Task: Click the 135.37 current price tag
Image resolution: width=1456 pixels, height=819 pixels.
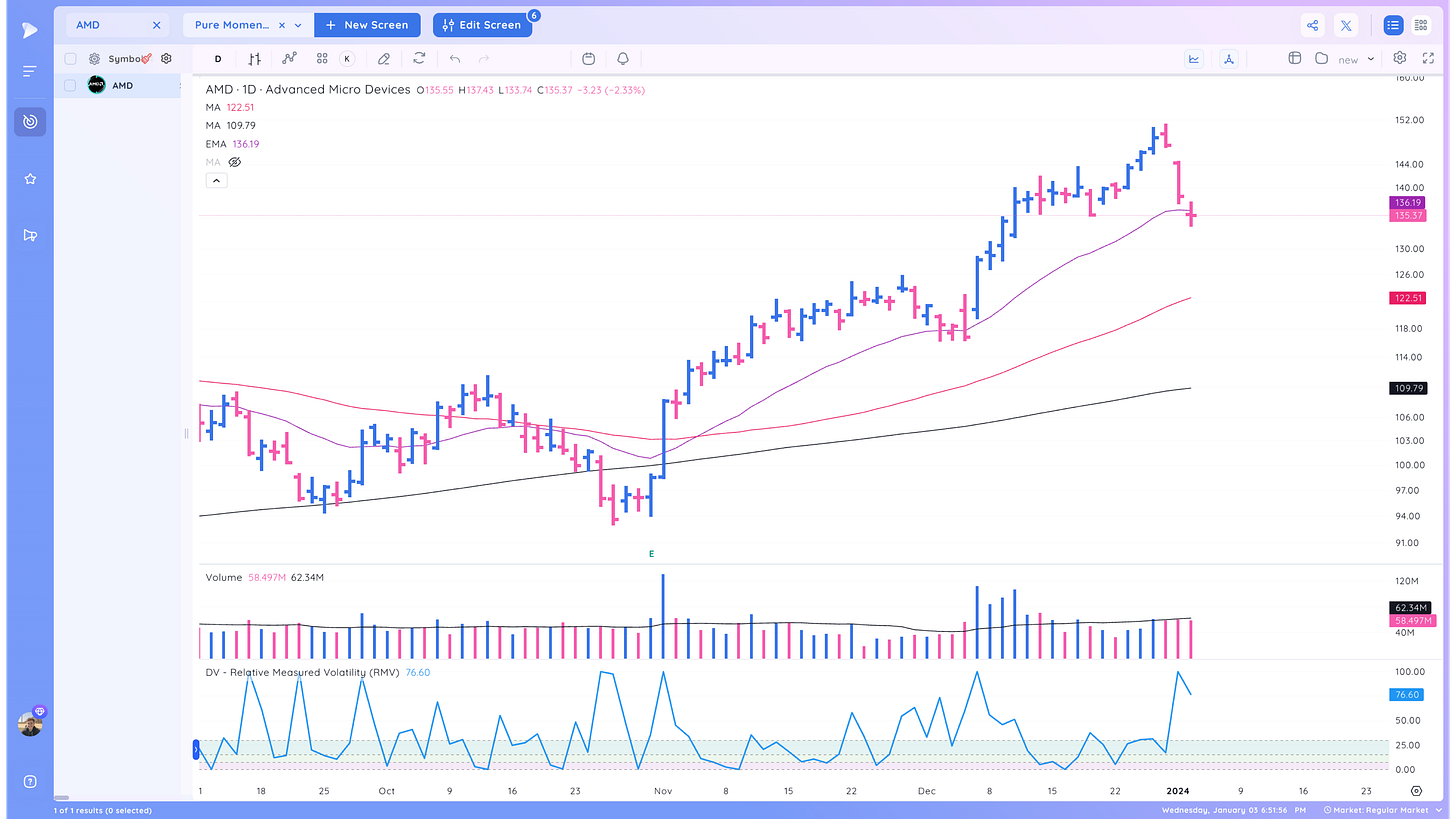Action: (1407, 216)
